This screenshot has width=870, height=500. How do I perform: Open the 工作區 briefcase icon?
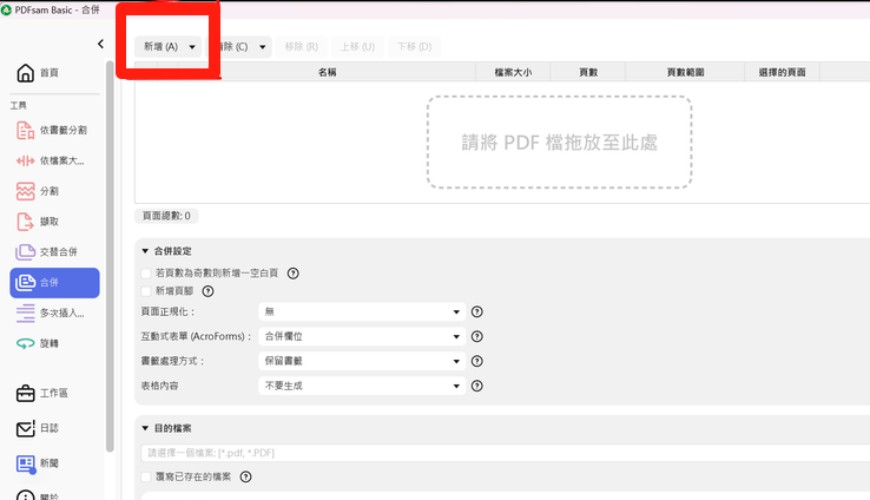coord(25,393)
